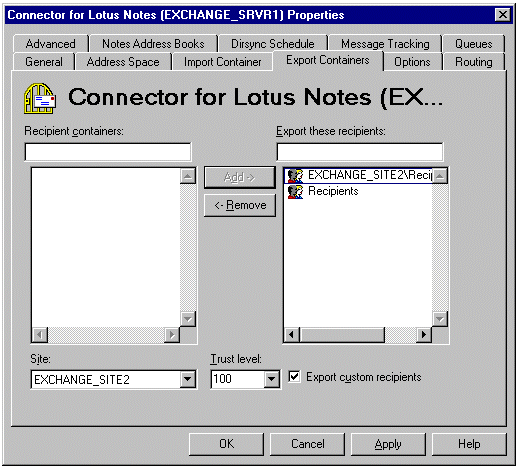
Task: Switch to the Address Space tab
Action: [123, 62]
